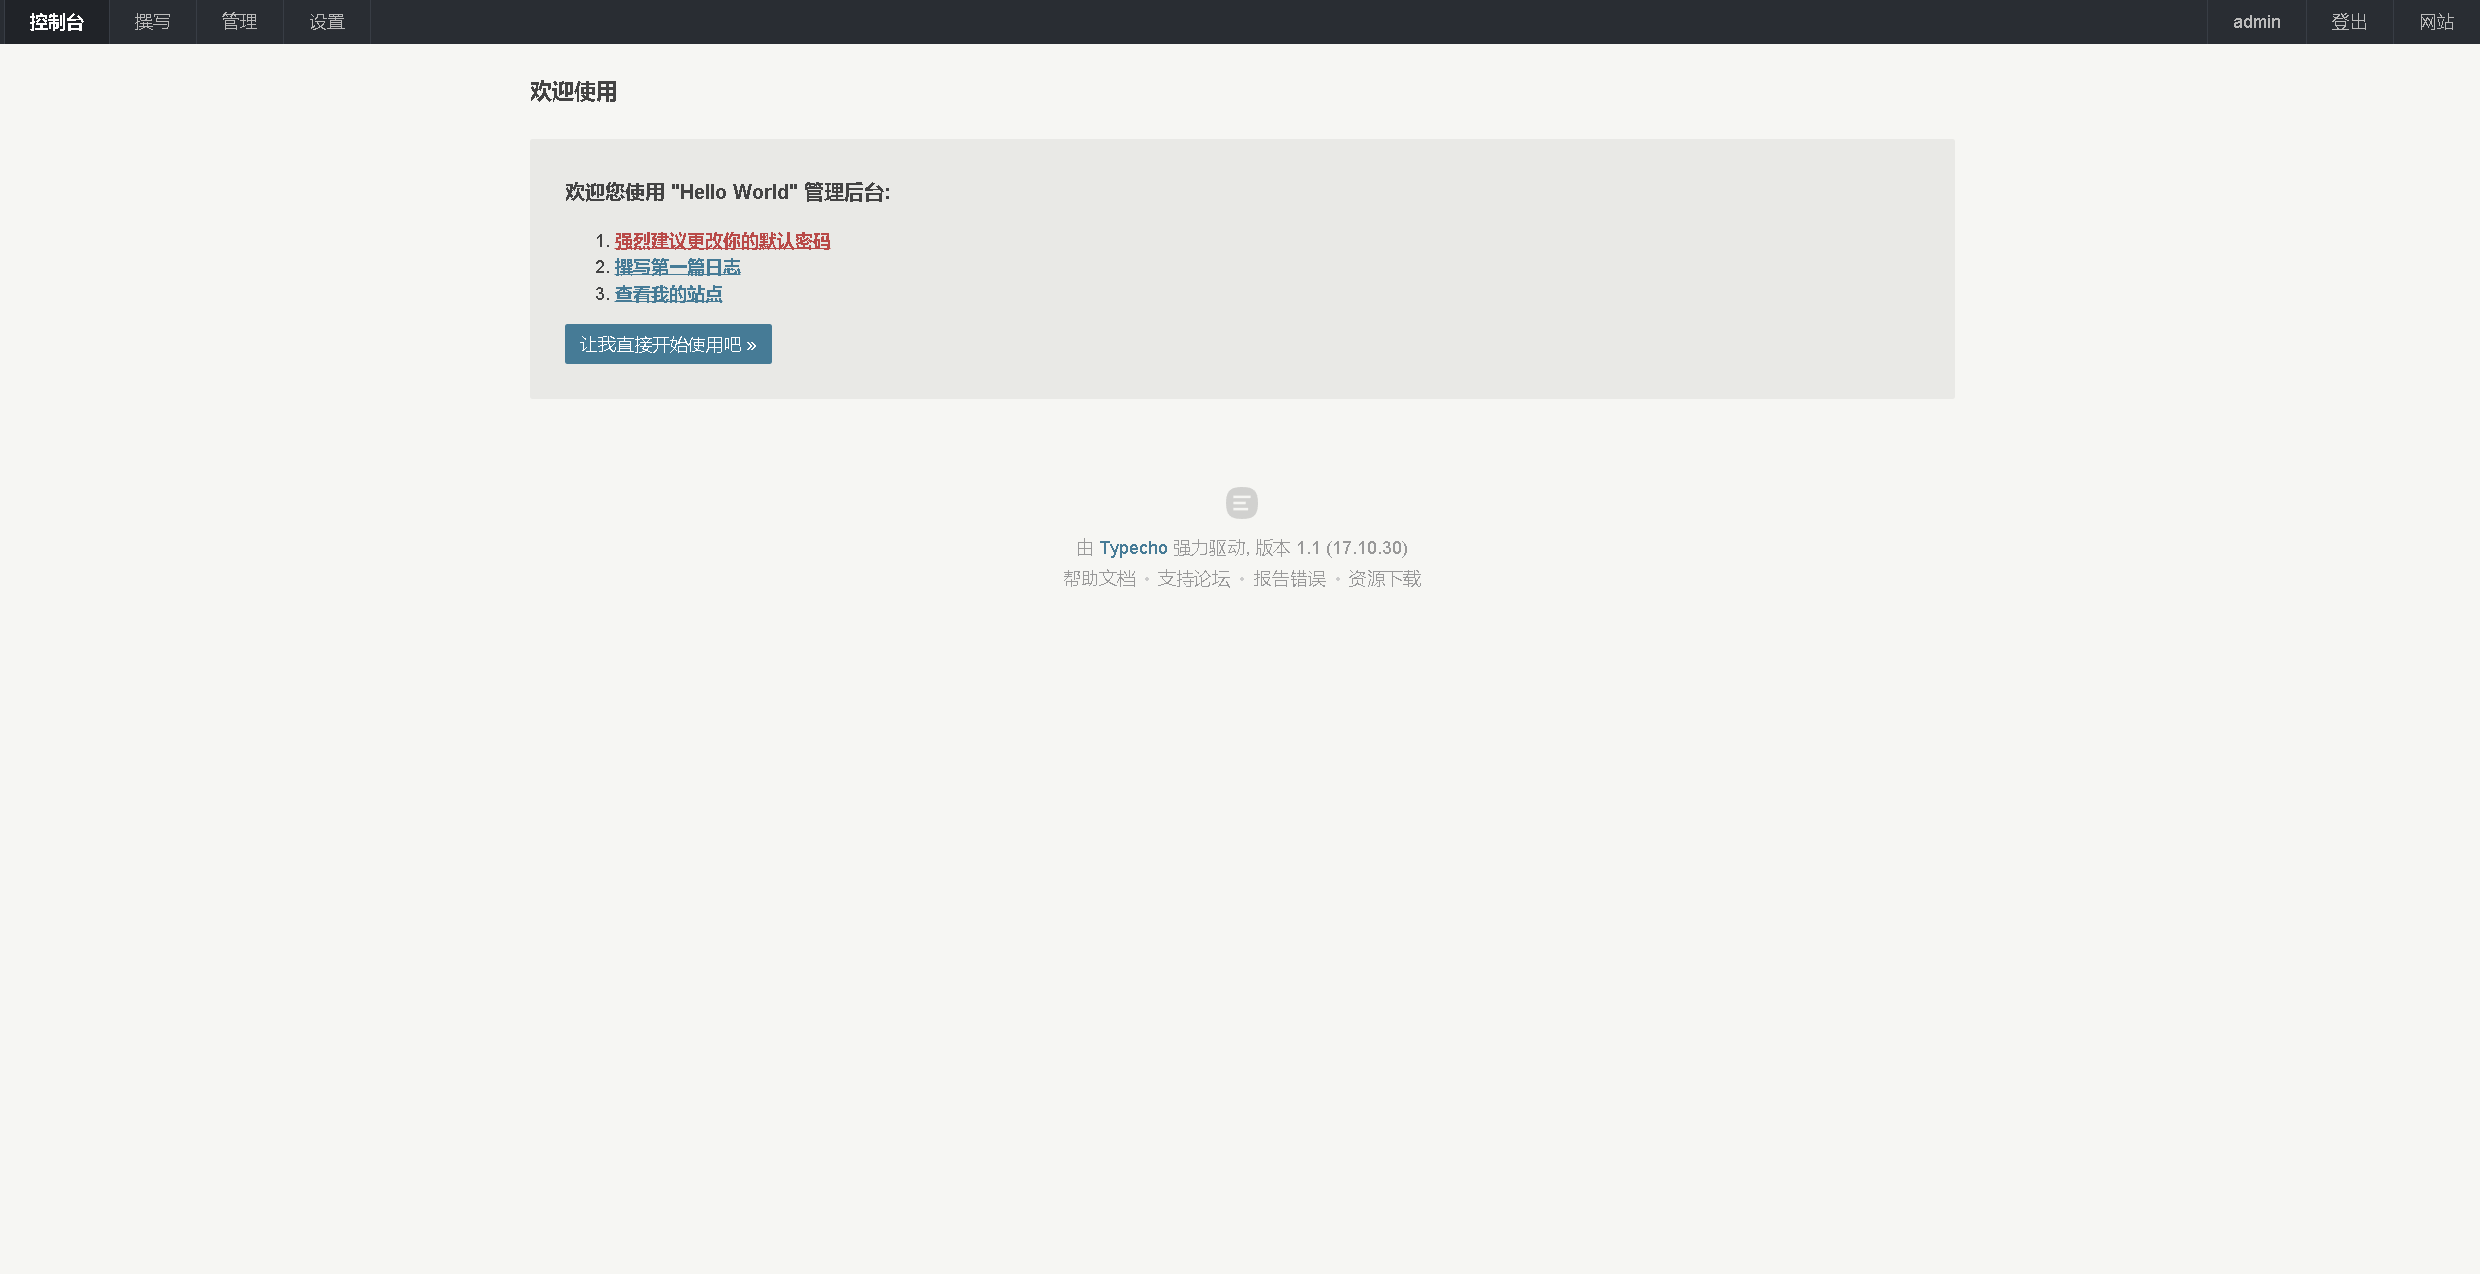Open 撰写第一篇日志 link

point(677,267)
